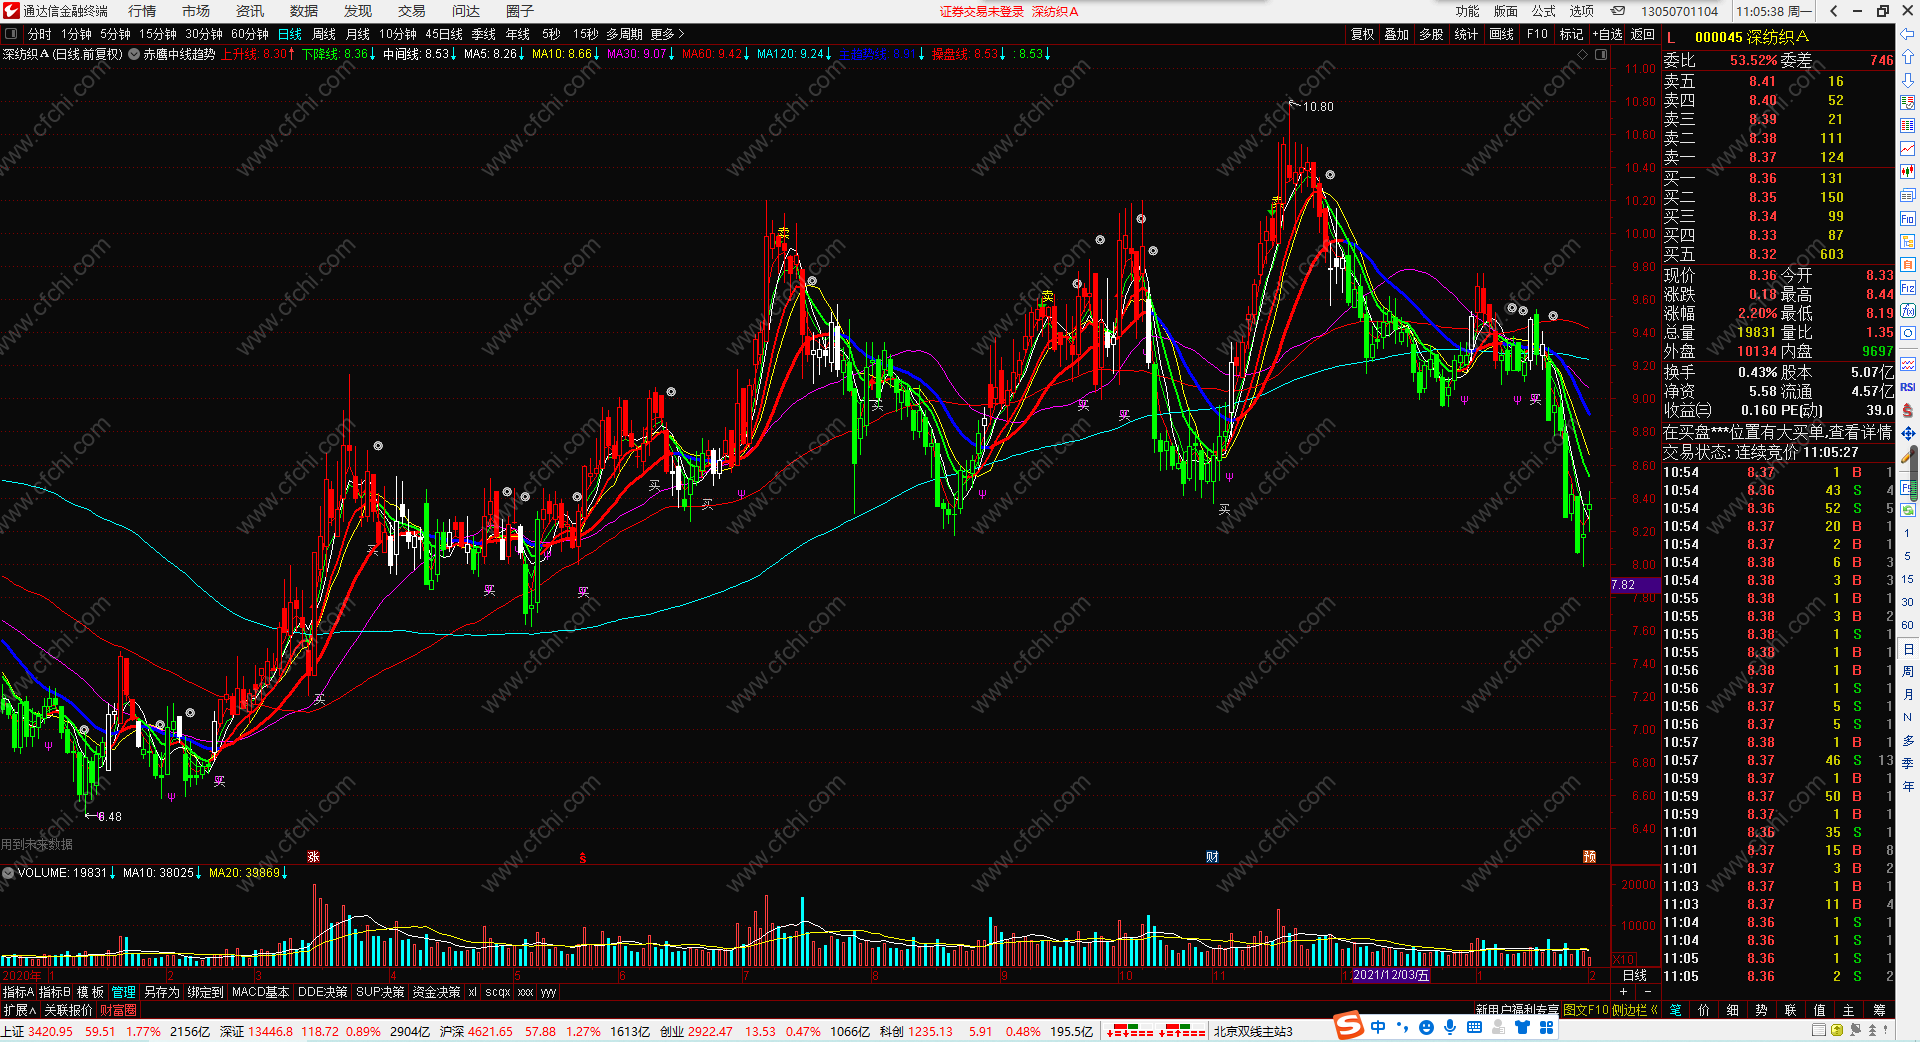Click the F10 company info sidebar icon
Screen dimensions: 1920x1042
click(1908, 218)
